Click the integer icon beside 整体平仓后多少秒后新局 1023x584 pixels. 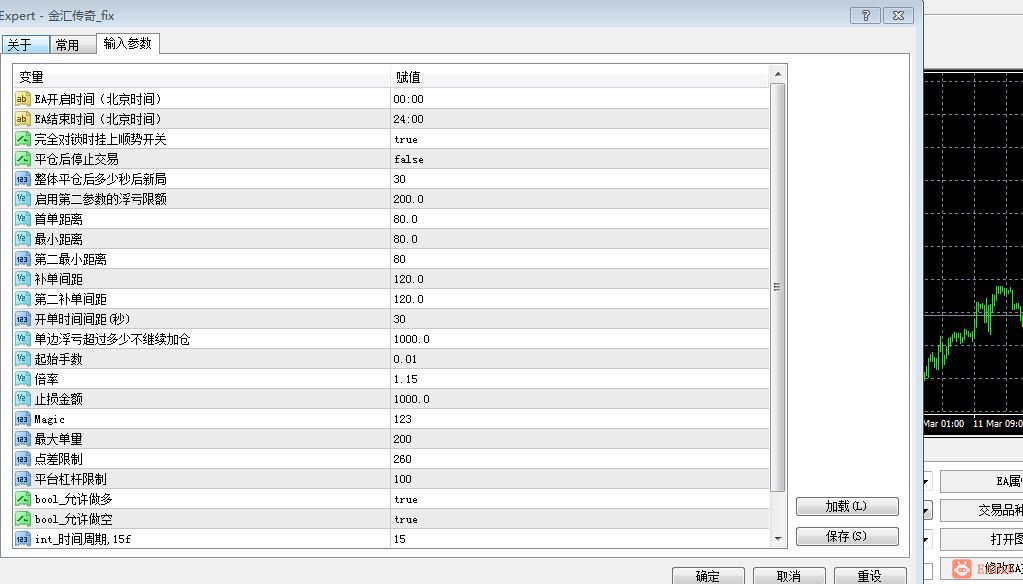22,179
